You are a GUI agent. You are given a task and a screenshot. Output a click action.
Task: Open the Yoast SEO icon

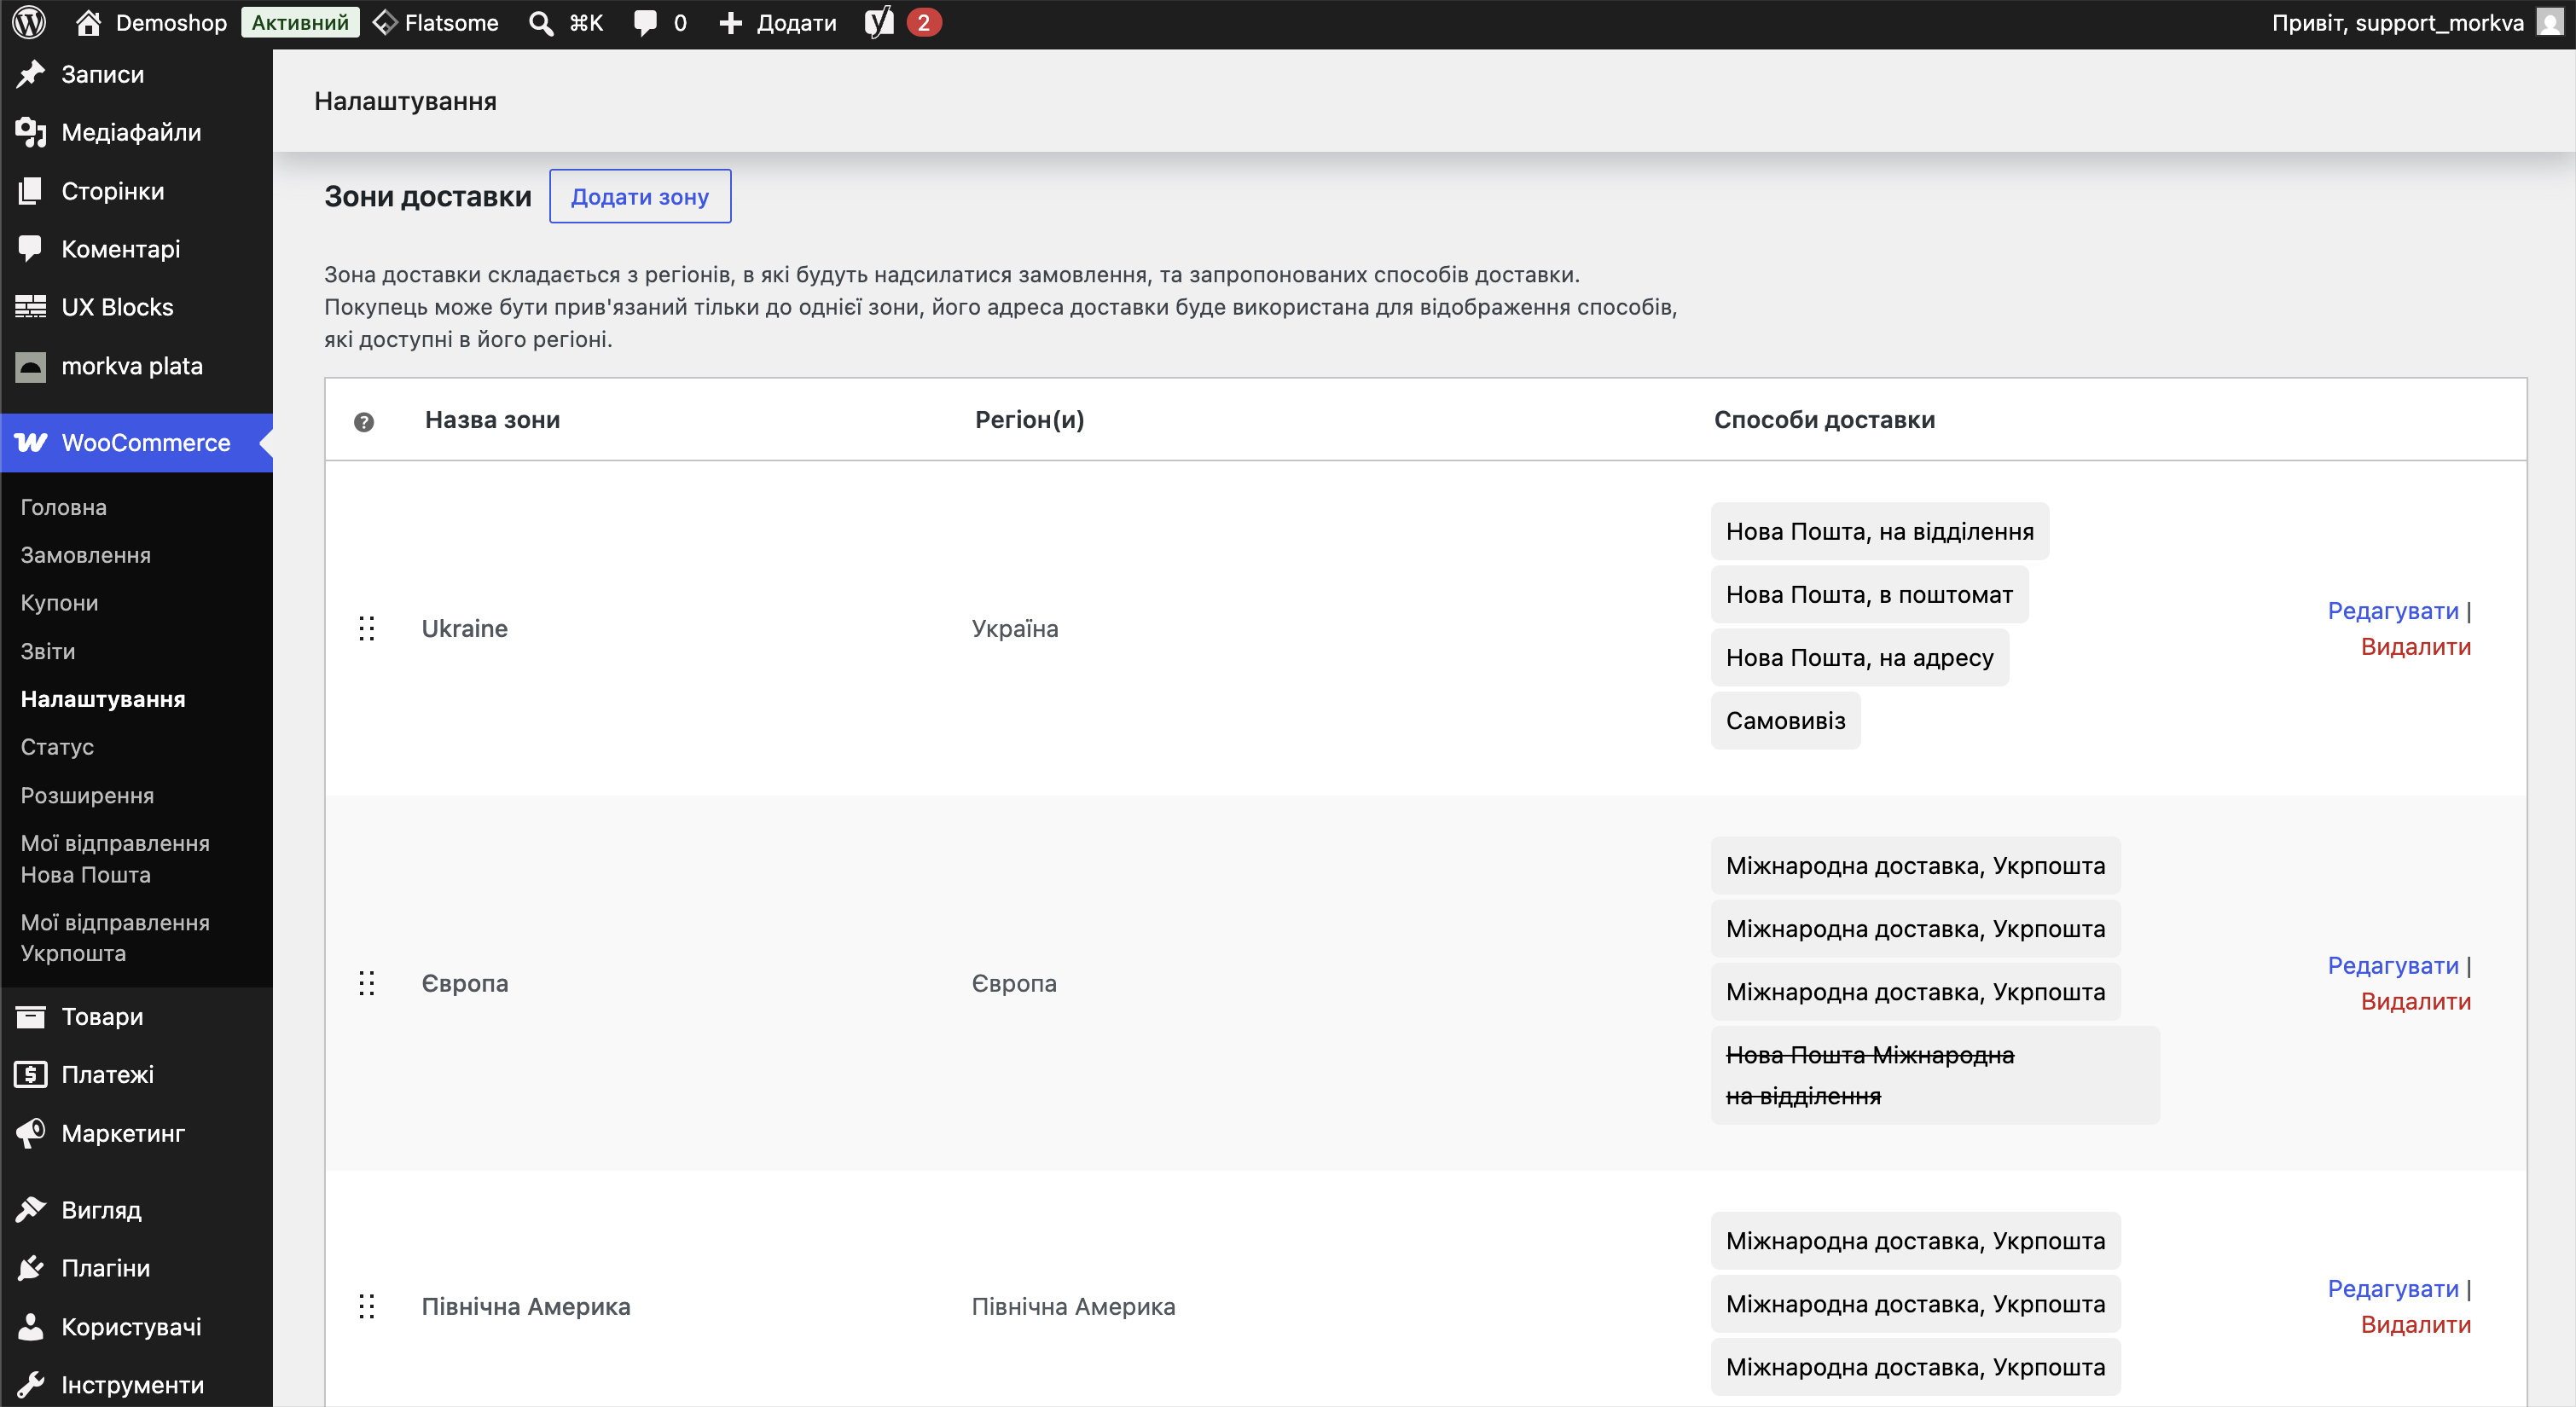(879, 23)
